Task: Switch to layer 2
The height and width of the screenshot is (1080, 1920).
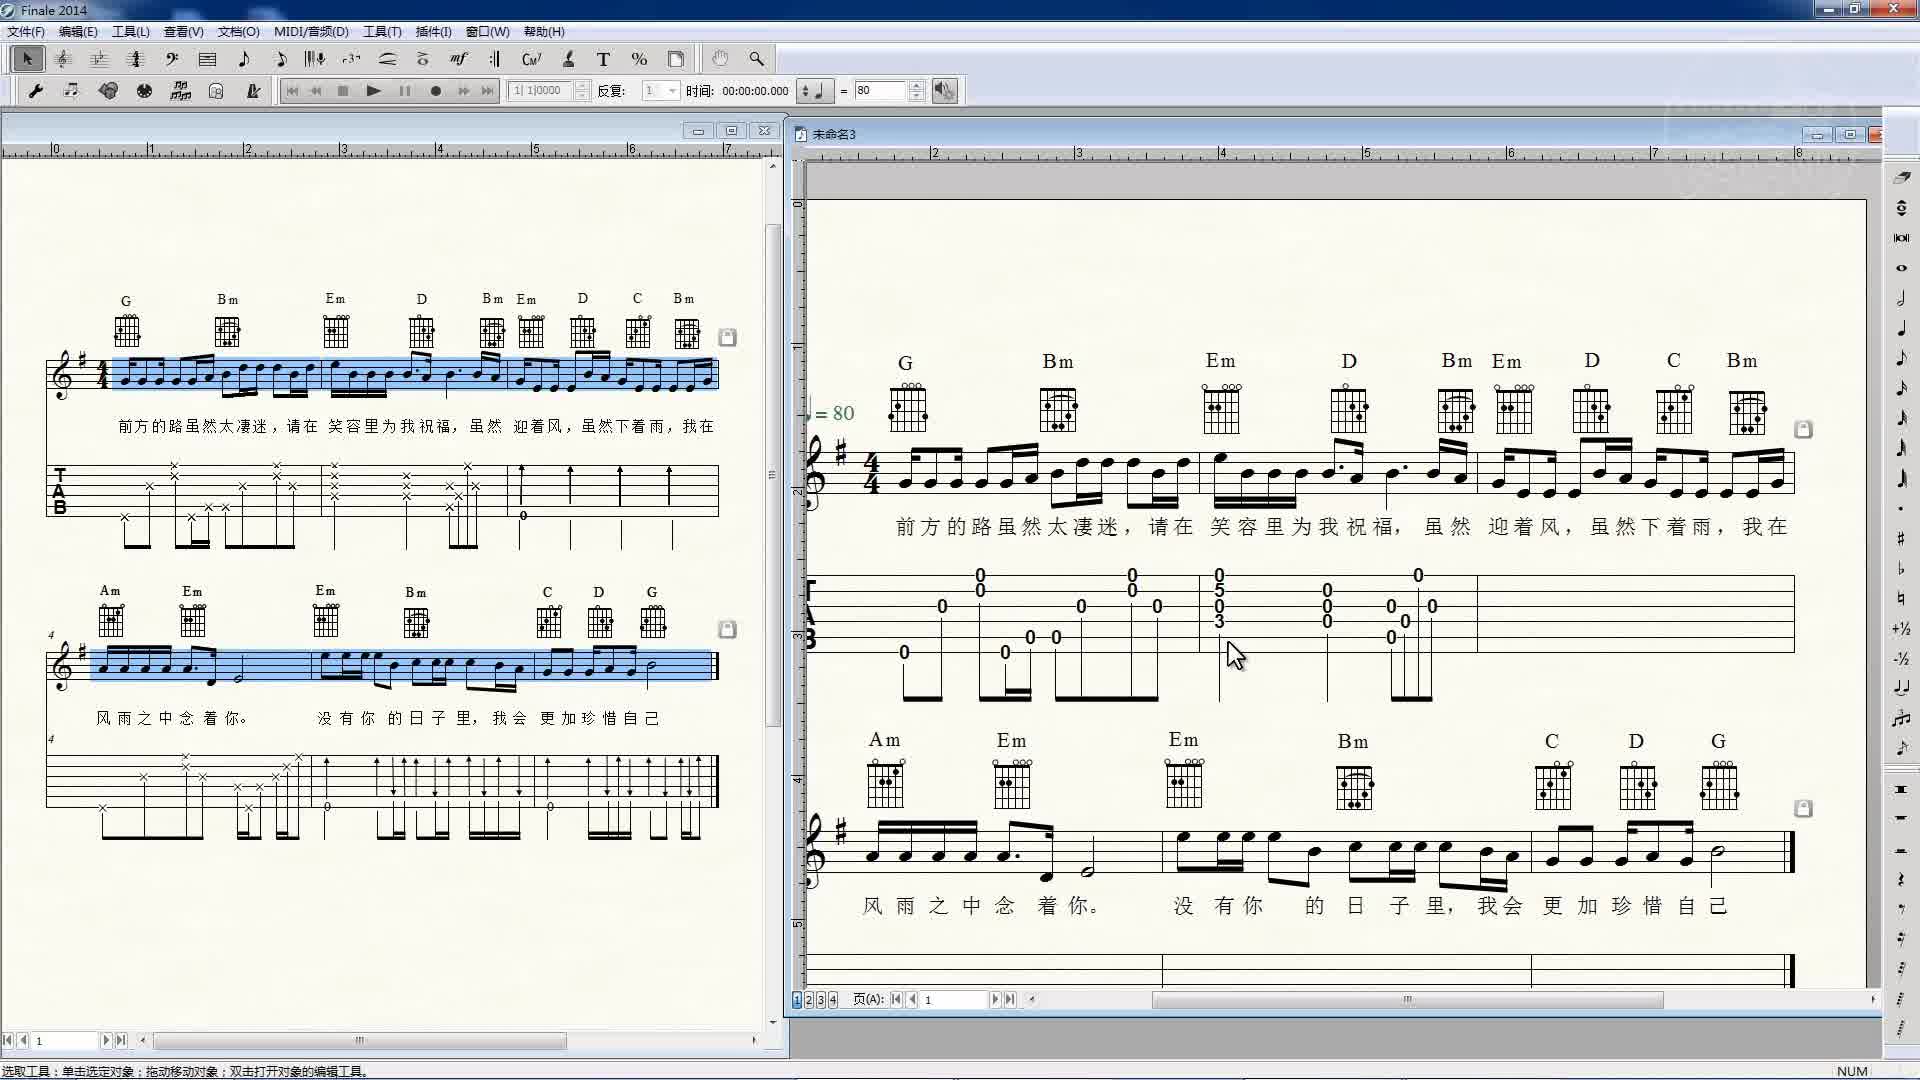Action: click(809, 999)
